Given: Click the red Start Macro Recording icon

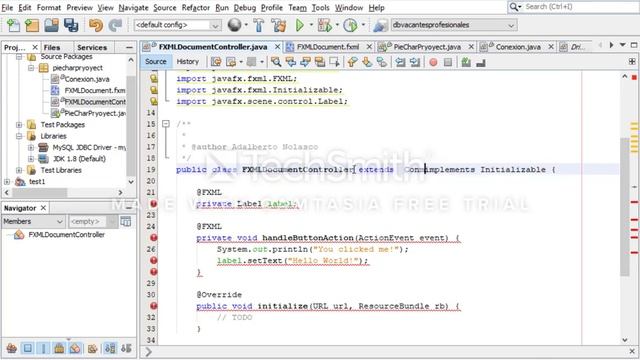Looking at the screenshot, I should (x=433, y=62).
